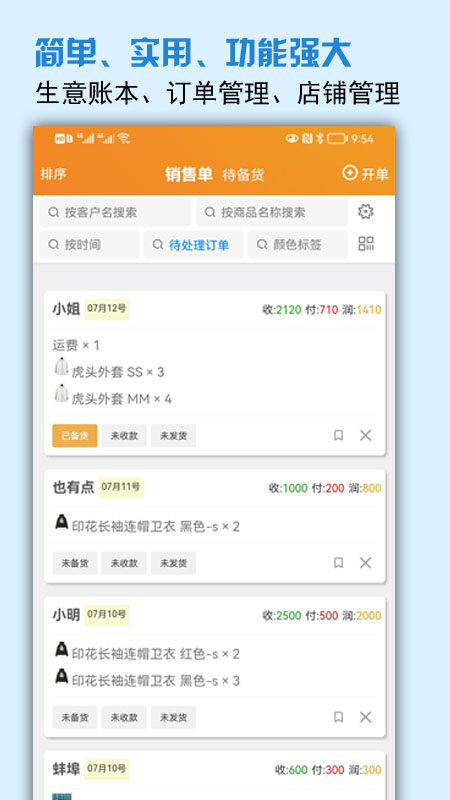Focus the 按客户名搜索 search field
Viewport: 450px width, 800px height.
coord(115,212)
